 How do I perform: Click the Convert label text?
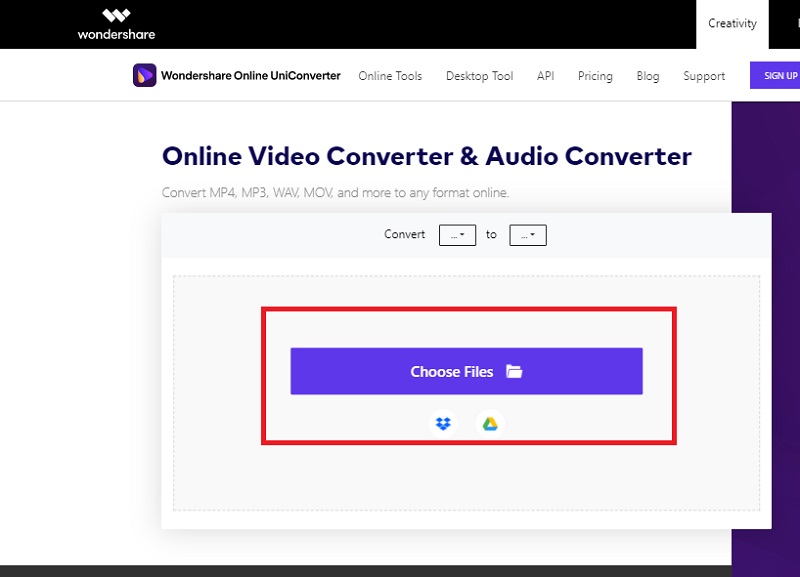click(405, 234)
